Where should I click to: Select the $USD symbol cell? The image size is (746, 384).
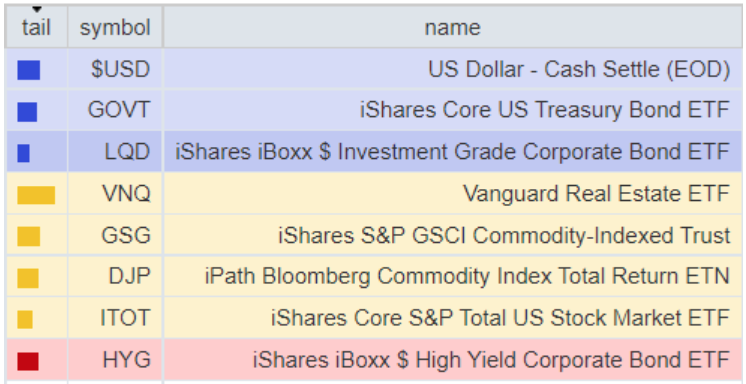[x=115, y=69]
